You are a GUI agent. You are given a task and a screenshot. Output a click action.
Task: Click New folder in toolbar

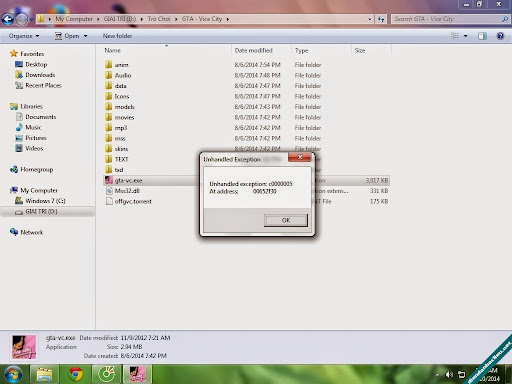pos(117,36)
